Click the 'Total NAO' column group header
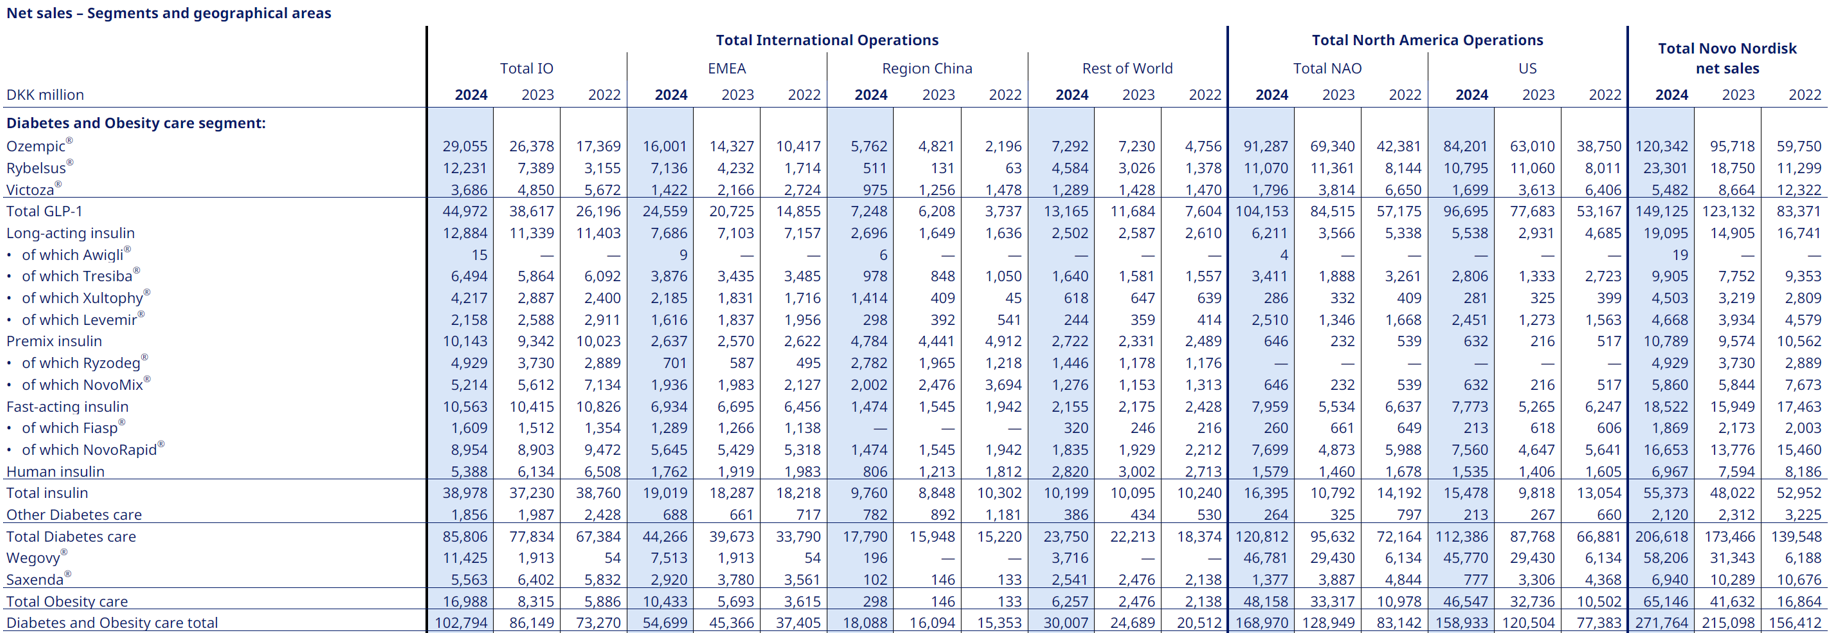The image size is (1834, 634). (x=1327, y=68)
